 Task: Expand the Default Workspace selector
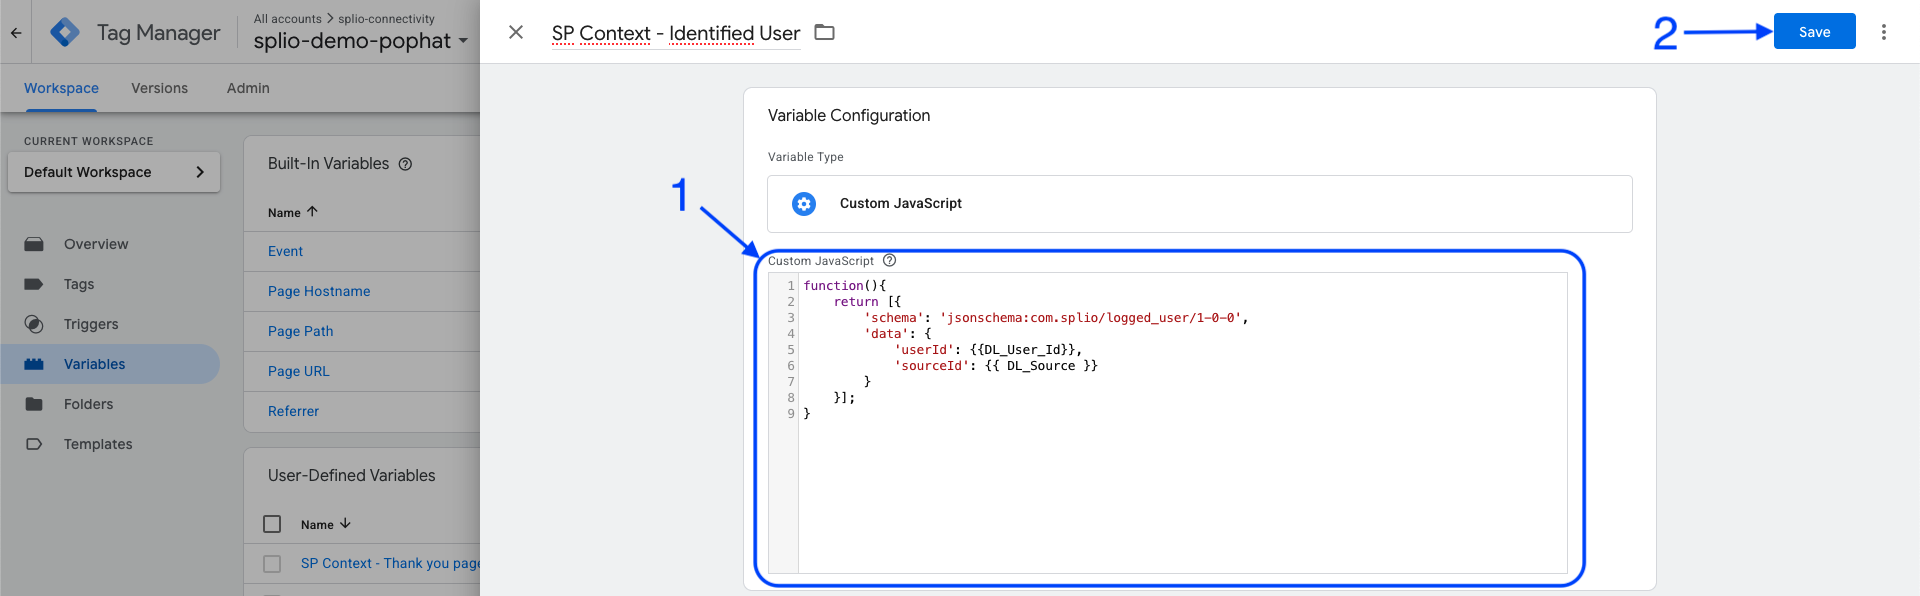pyautogui.click(x=114, y=172)
